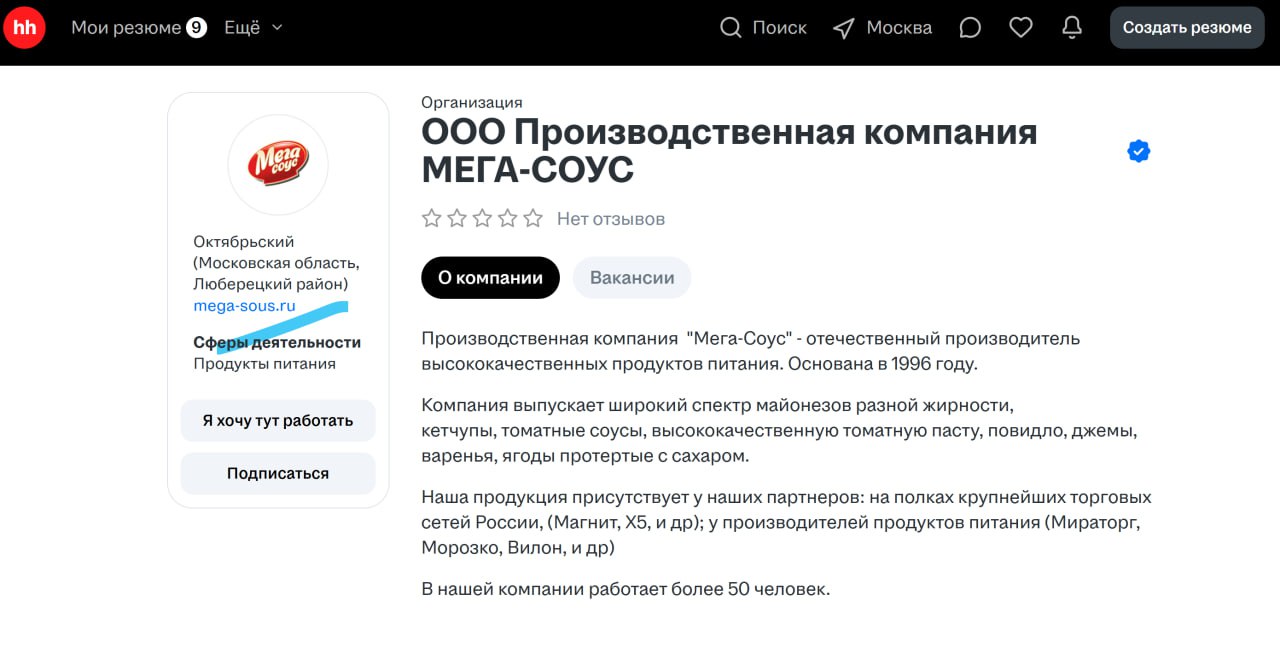The width and height of the screenshot is (1280, 663).
Task: Click the Организация label
Action: (x=472, y=102)
